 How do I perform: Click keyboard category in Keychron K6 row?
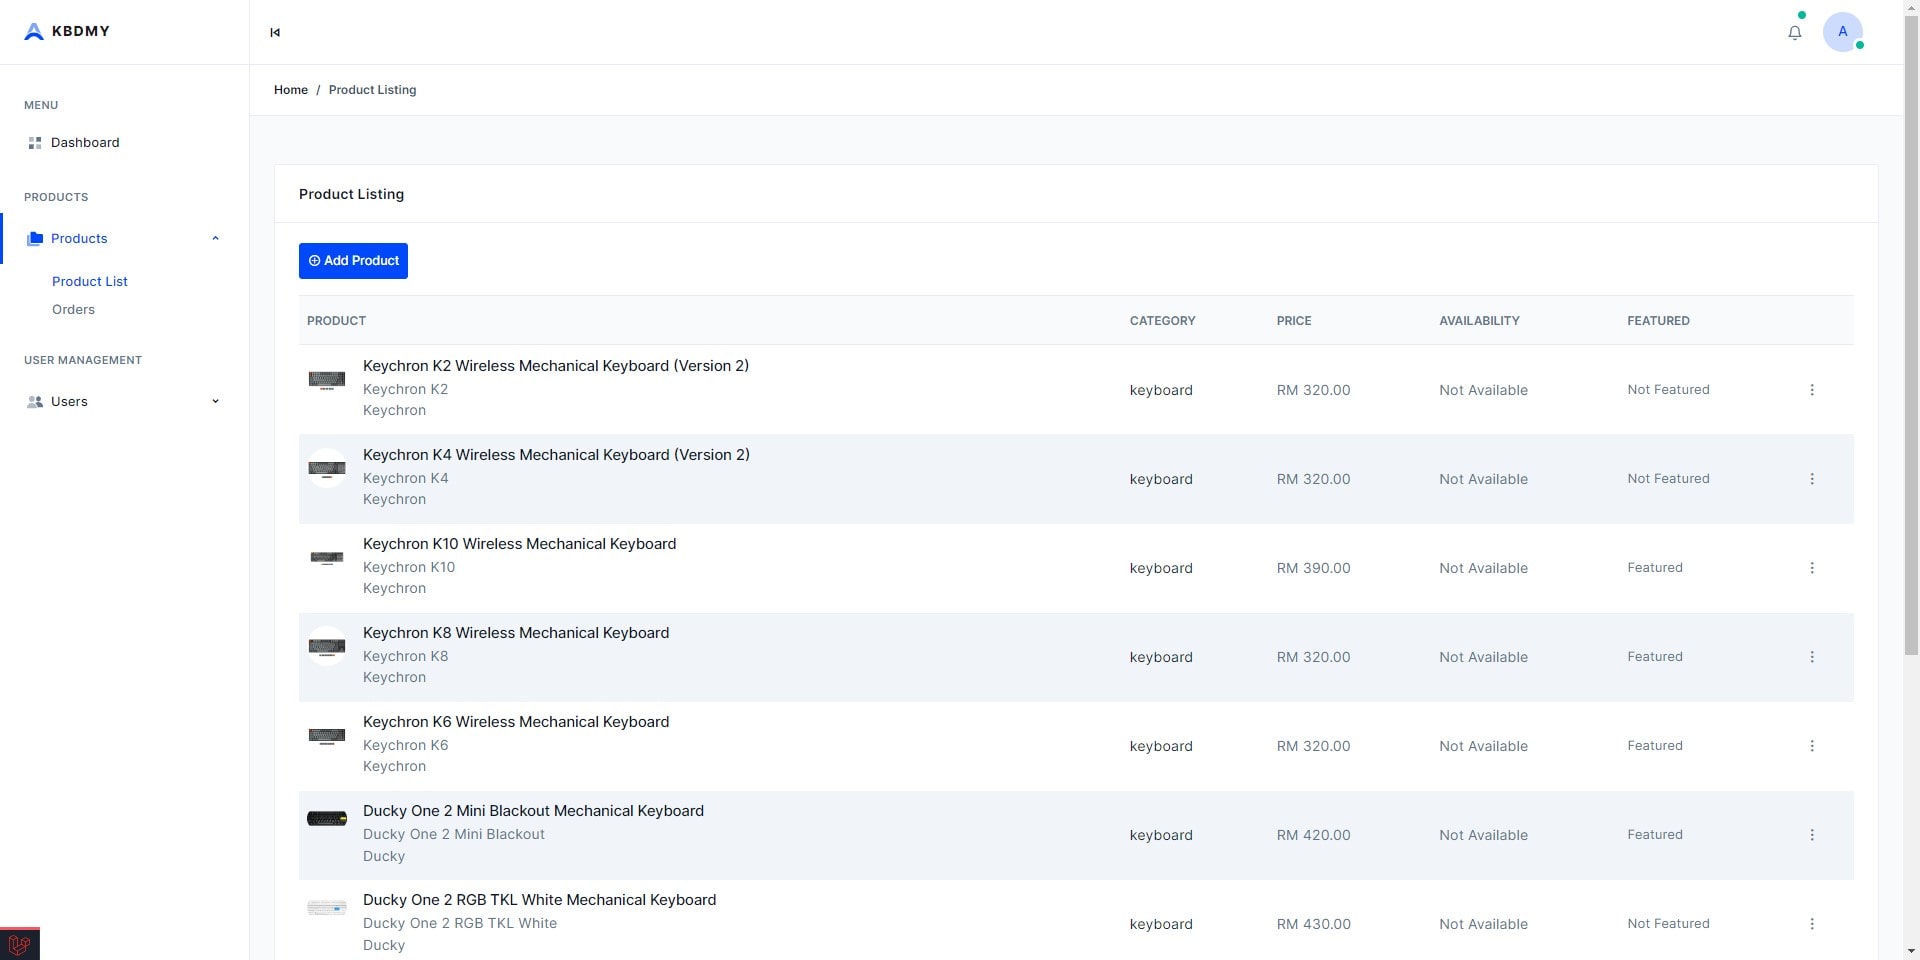[x=1161, y=746]
